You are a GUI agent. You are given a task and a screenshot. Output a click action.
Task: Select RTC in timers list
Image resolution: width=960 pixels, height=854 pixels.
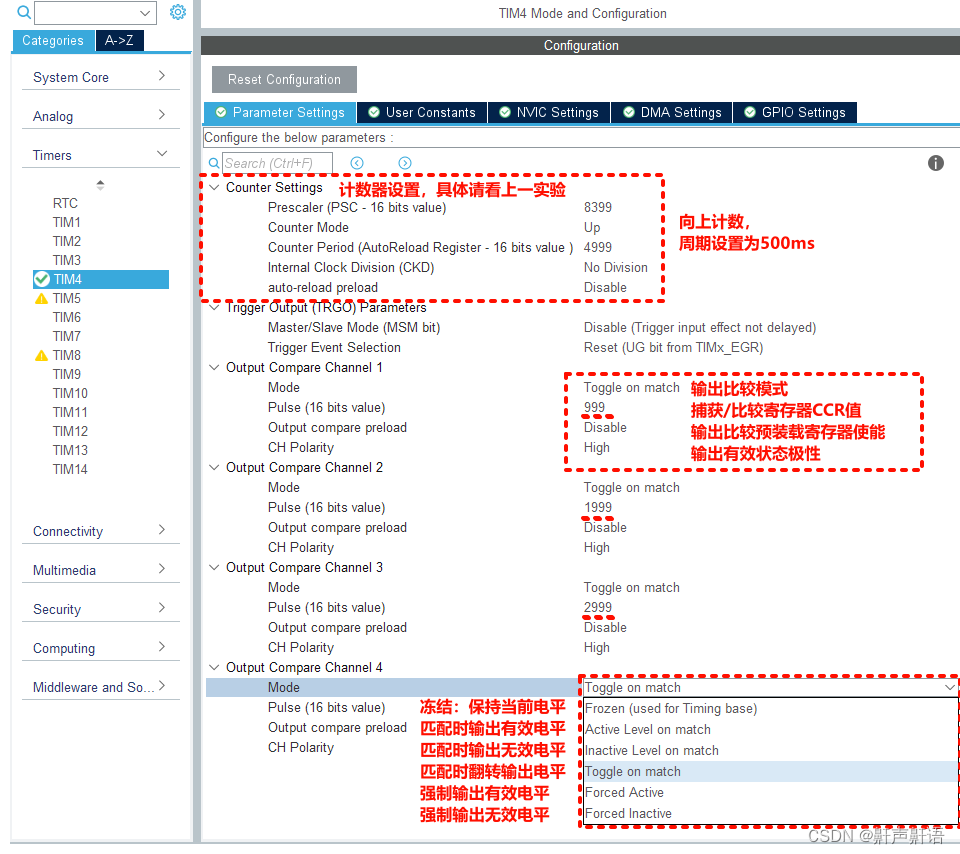65,203
